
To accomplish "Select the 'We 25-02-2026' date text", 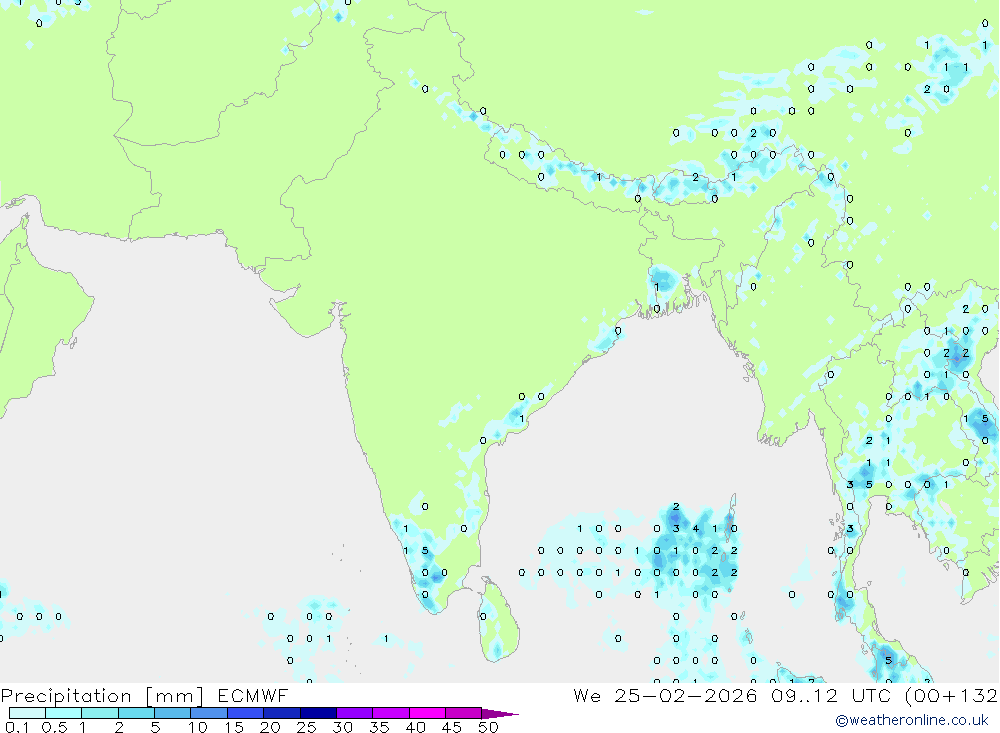I will [665, 696].
